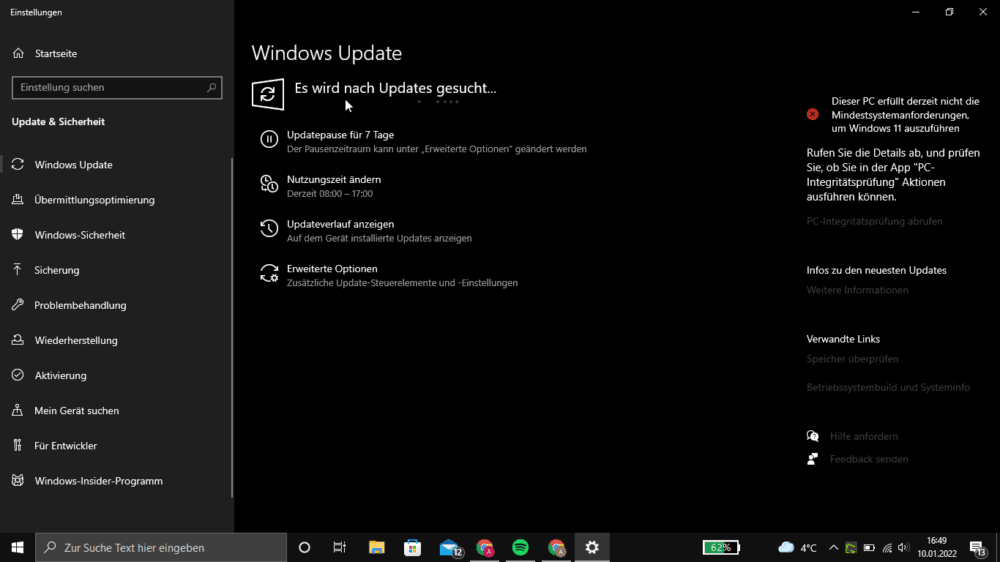Pause updates via Updatepause für 7 Tage
1000x562 pixels.
pos(341,135)
